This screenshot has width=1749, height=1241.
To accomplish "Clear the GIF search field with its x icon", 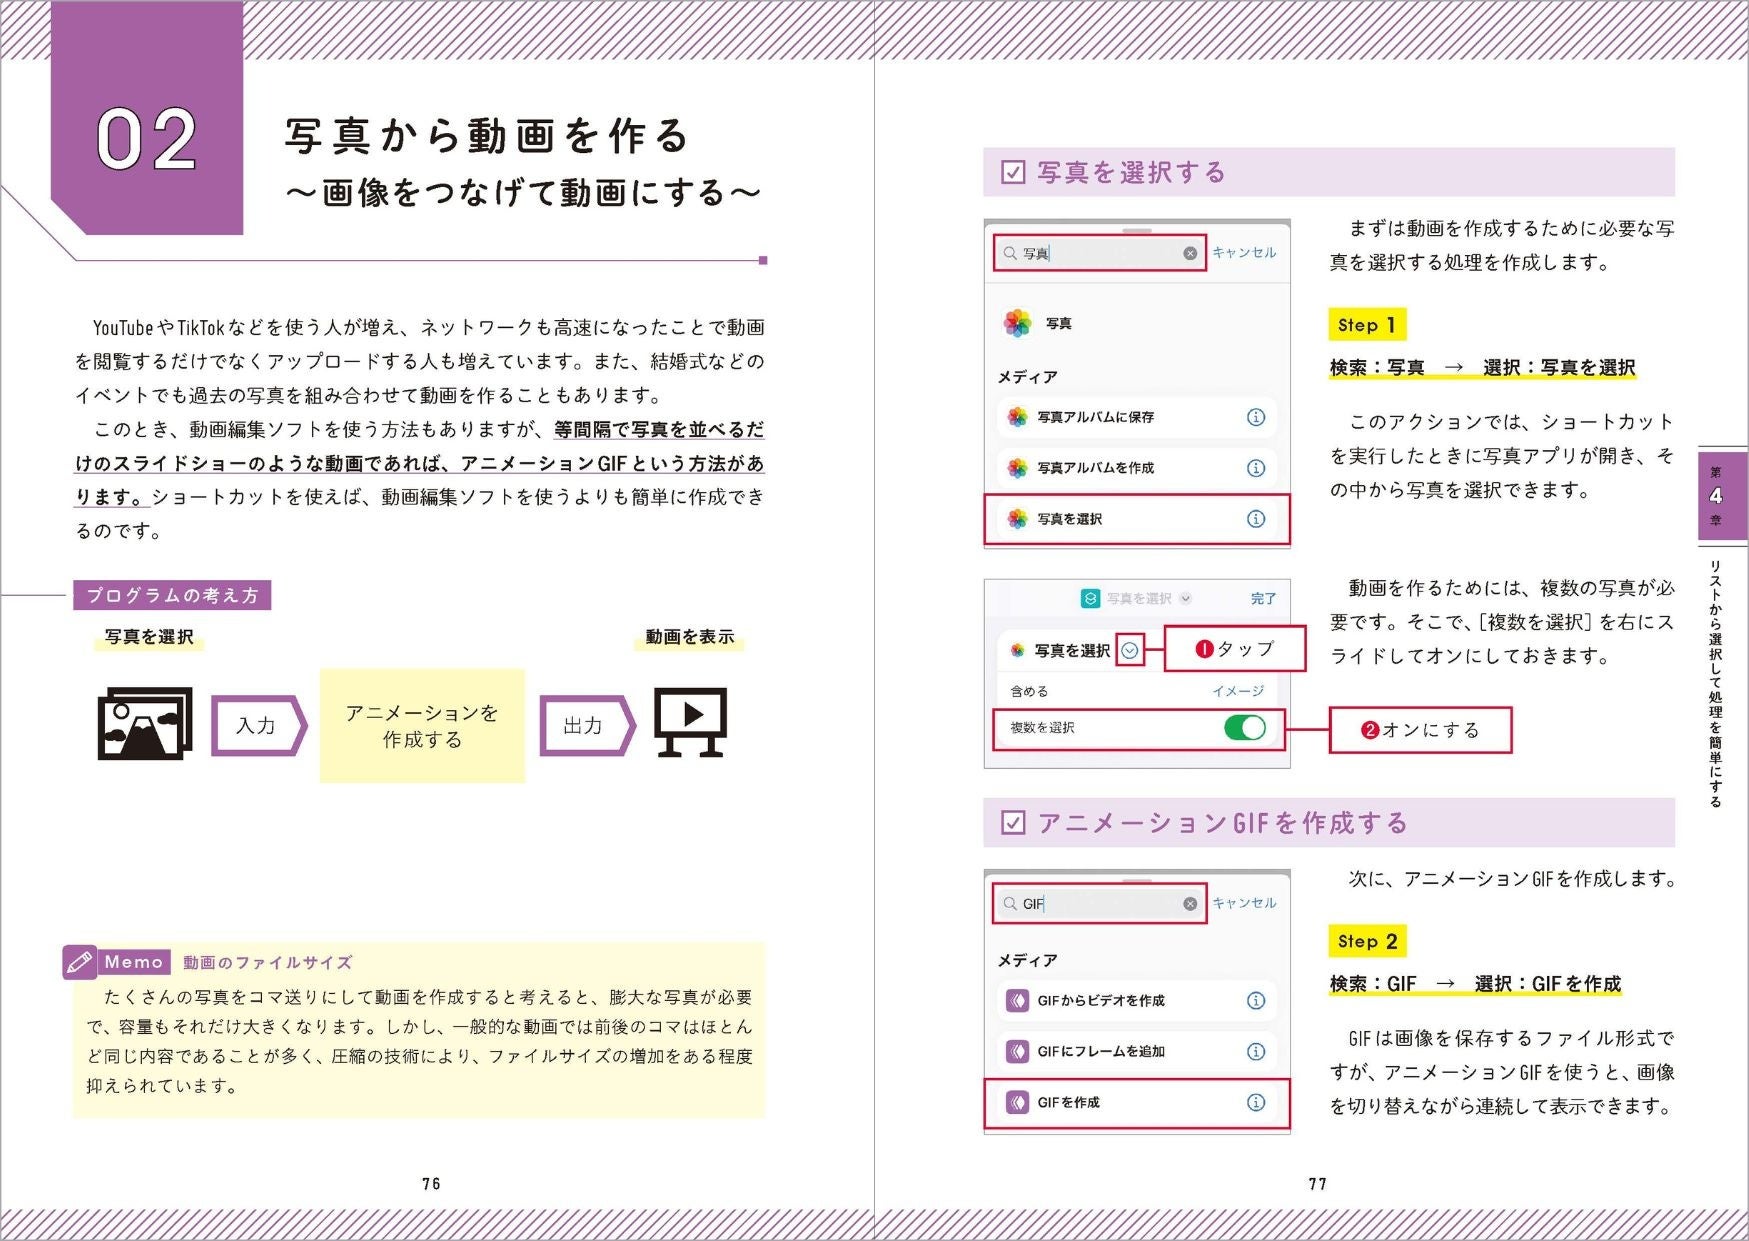I will [1190, 903].
